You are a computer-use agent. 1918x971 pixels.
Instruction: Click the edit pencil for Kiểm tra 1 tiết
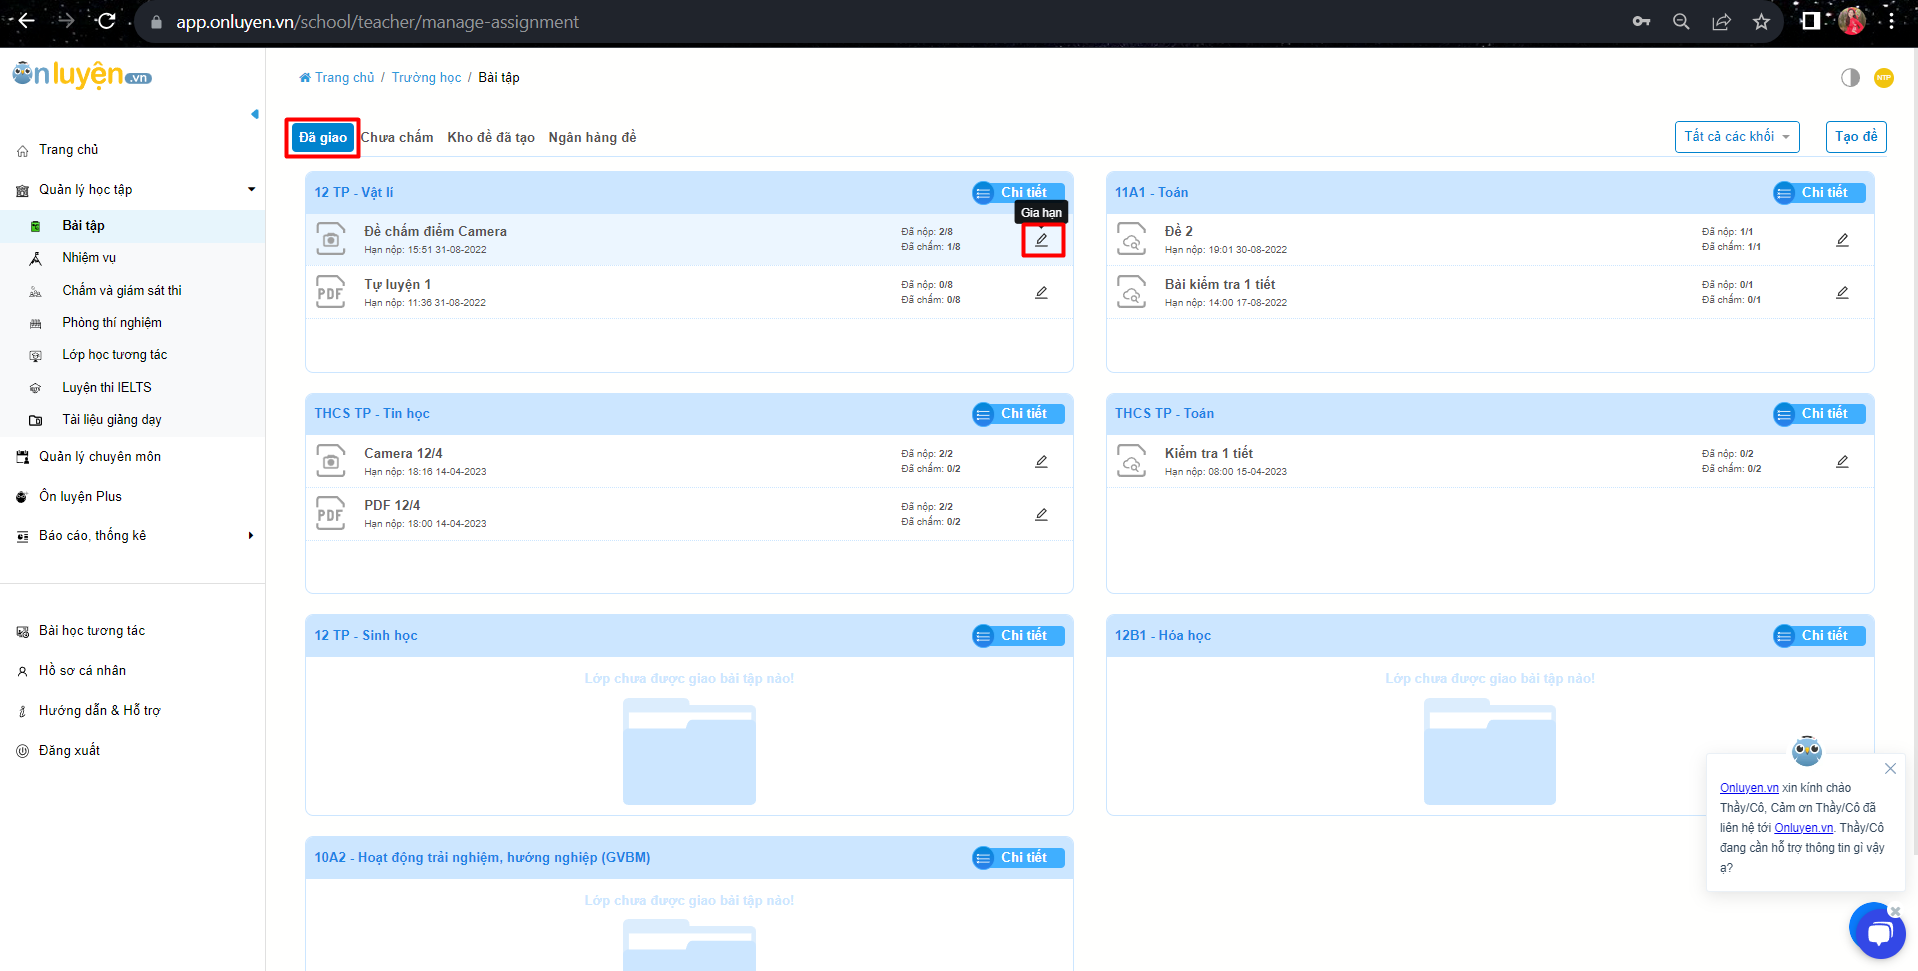tap(1842, 462)
